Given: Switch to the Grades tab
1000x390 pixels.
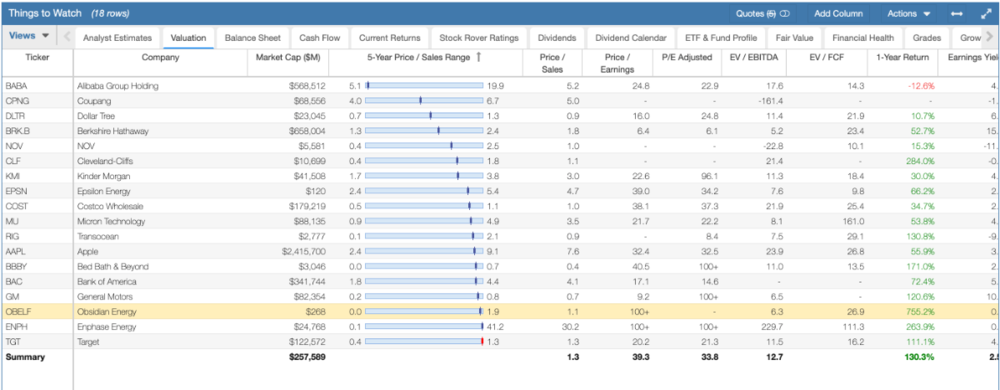Looking at the screenshot, I should (x=927, y=38).
